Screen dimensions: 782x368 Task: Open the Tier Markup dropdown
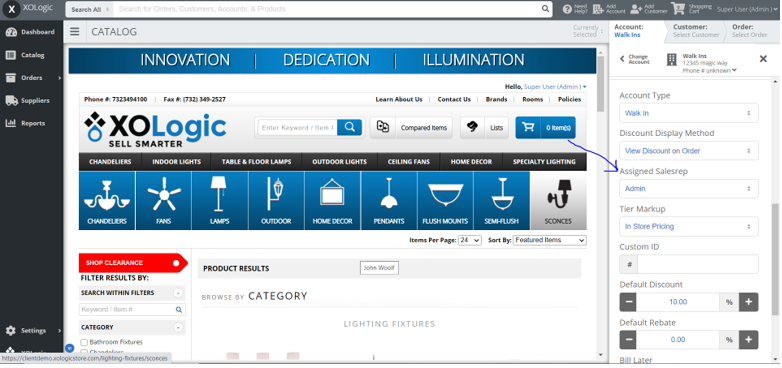point(689,226)
